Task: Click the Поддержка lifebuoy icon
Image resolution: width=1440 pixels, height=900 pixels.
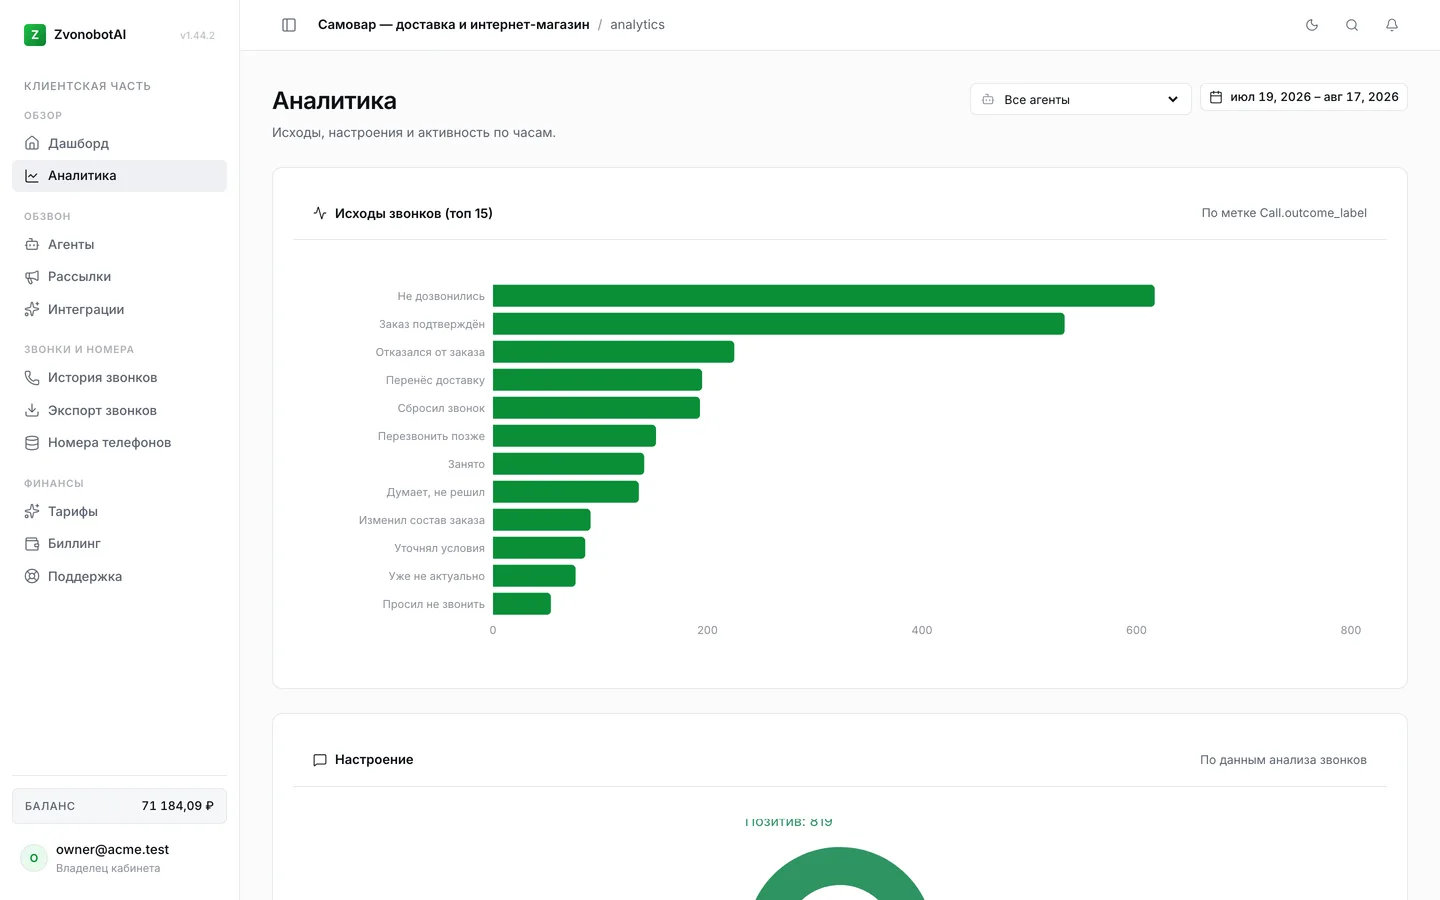Action: click(32, 577)
